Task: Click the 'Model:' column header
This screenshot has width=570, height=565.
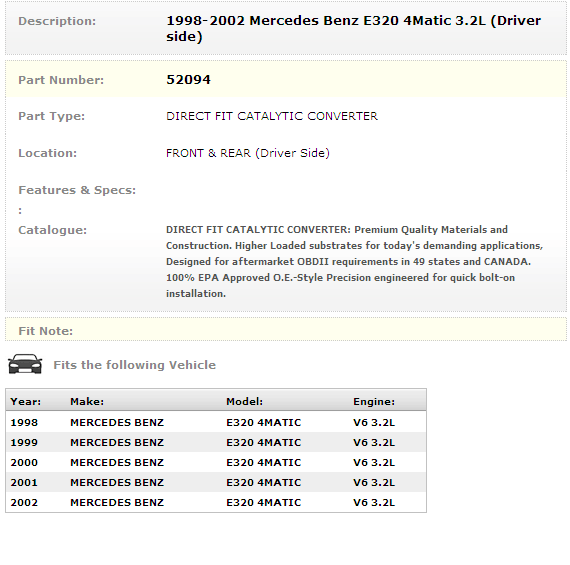Action: (x=244, y=401)
